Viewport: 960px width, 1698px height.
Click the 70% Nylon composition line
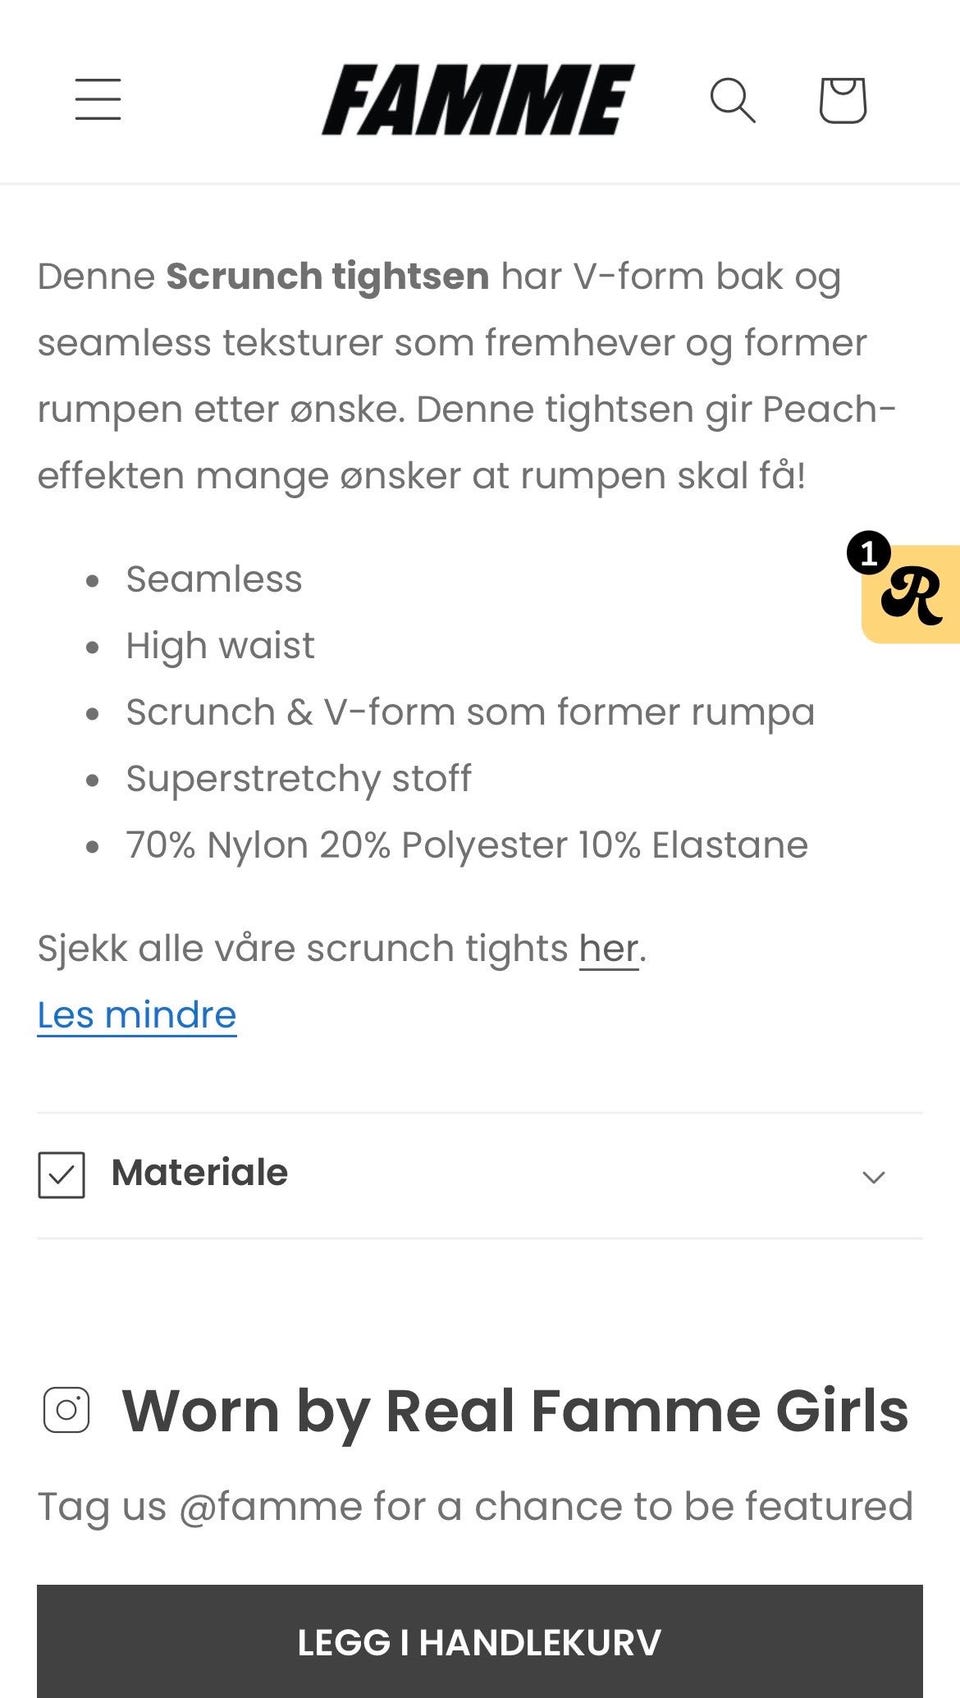pyautogui.click(x=467, y=845)
